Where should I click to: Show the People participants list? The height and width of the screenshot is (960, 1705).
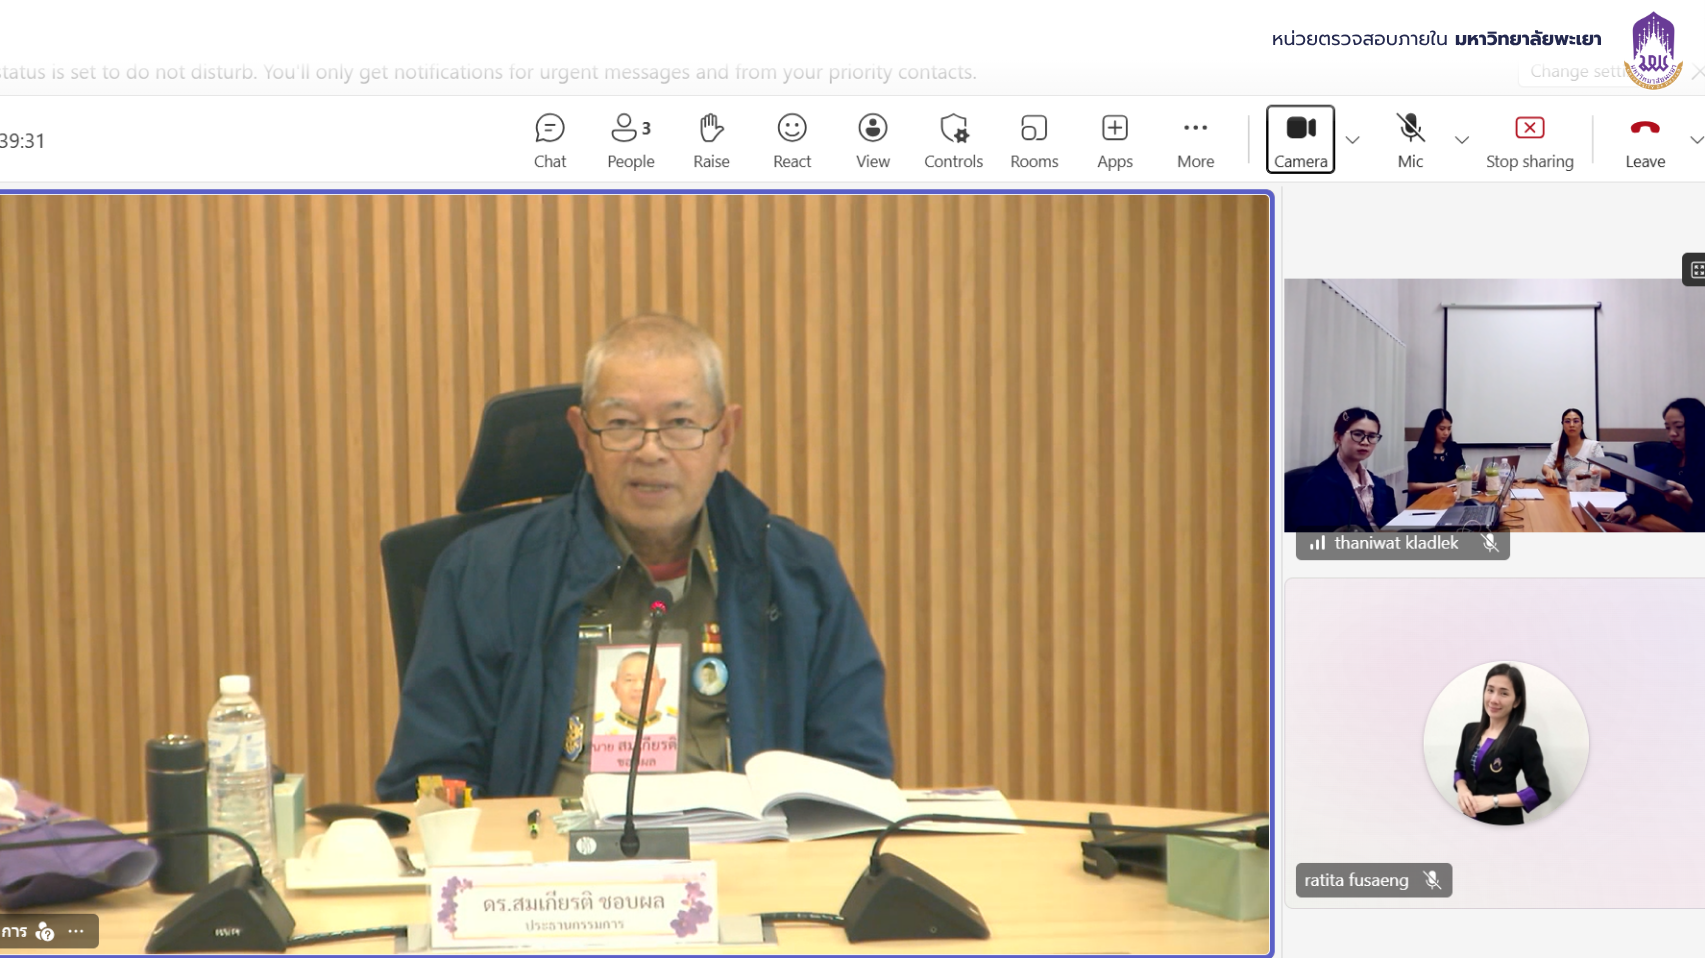pyautogui.click(x=631, y=140)
